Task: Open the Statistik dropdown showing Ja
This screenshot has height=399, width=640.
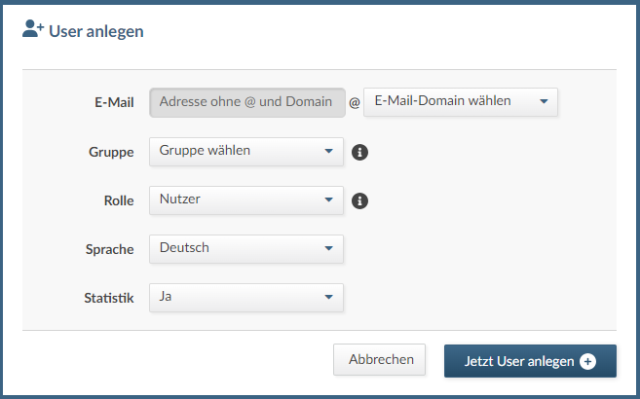Action: pos(246,298)
